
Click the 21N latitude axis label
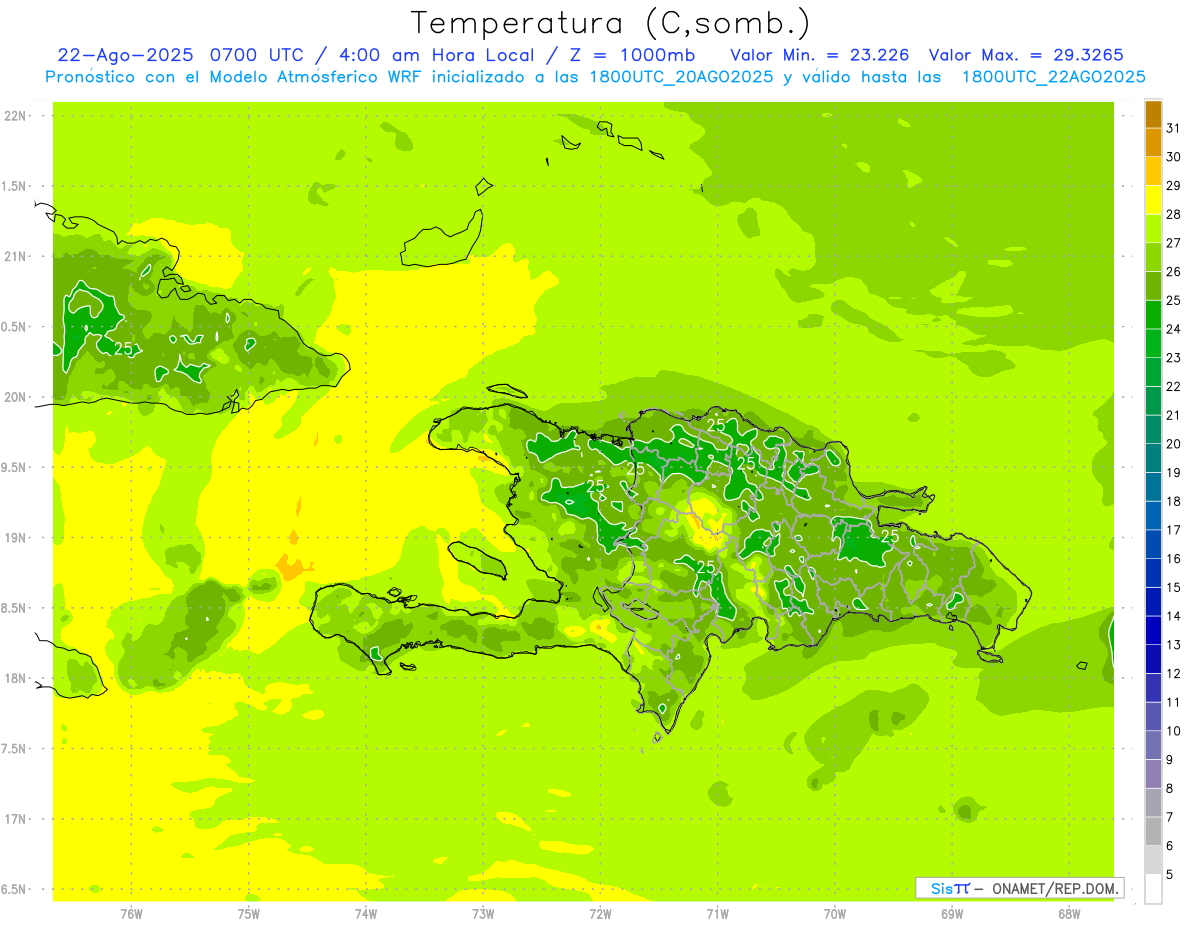(16, 257)
